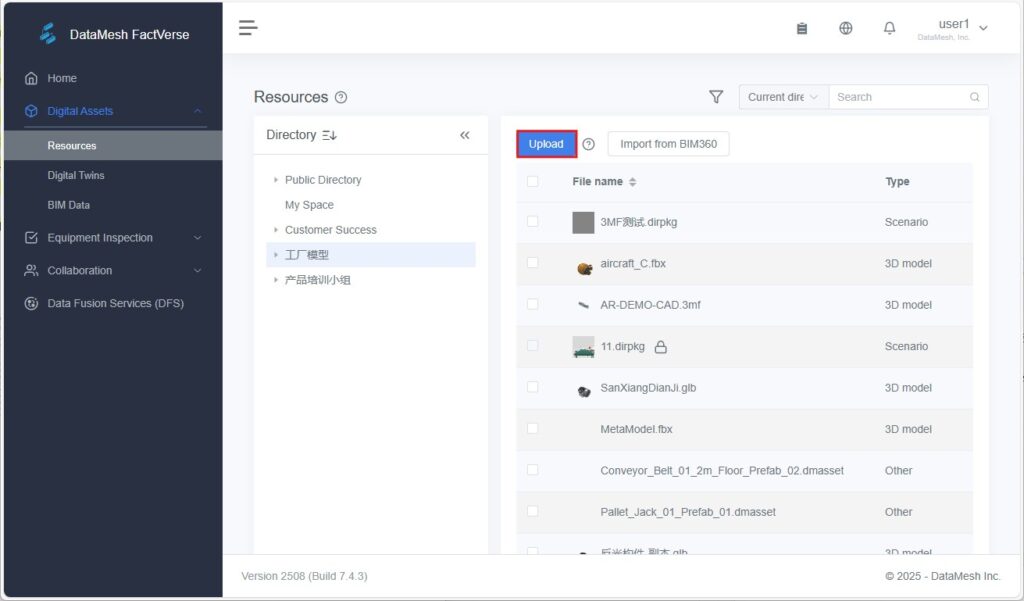The height and width of the screenshot is (601, 1024).
Task: Click the help icon beside Resources title
Action: [x=341, y=97]
